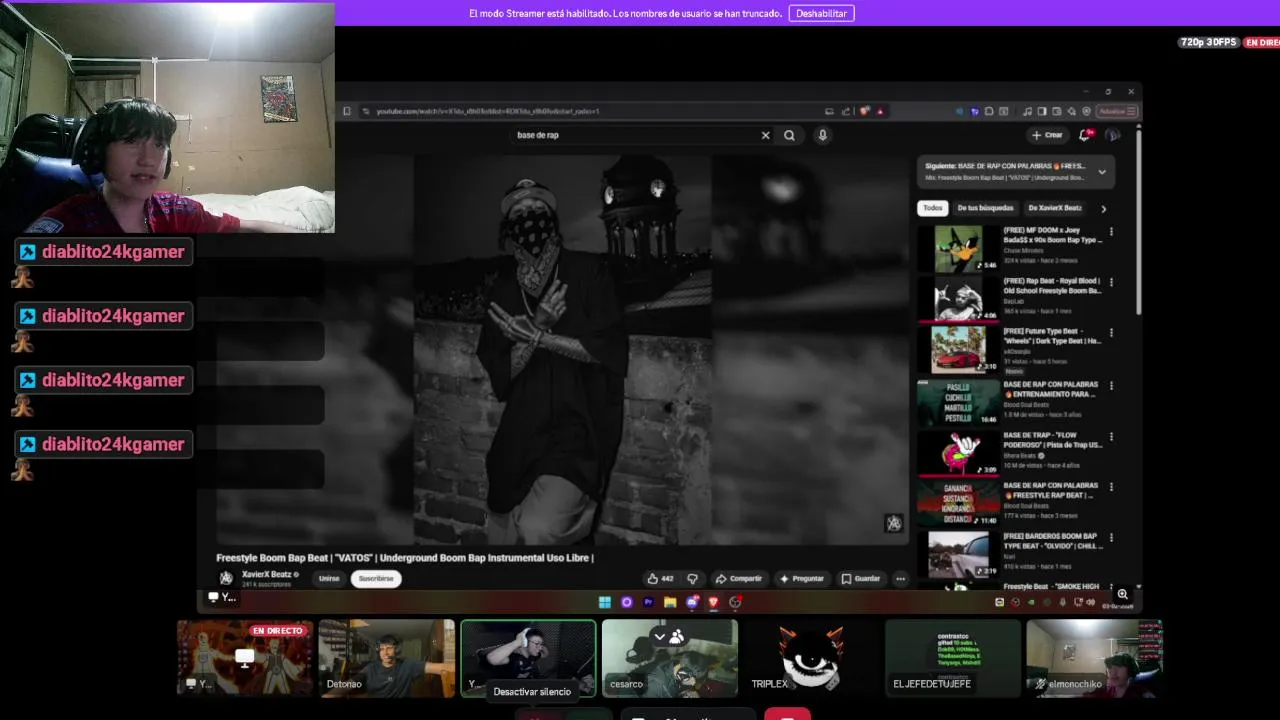
Task: Open options for MF DOOM x Joey Bada$$ video
Action: pyautogui.click(x=1111, y=232)
